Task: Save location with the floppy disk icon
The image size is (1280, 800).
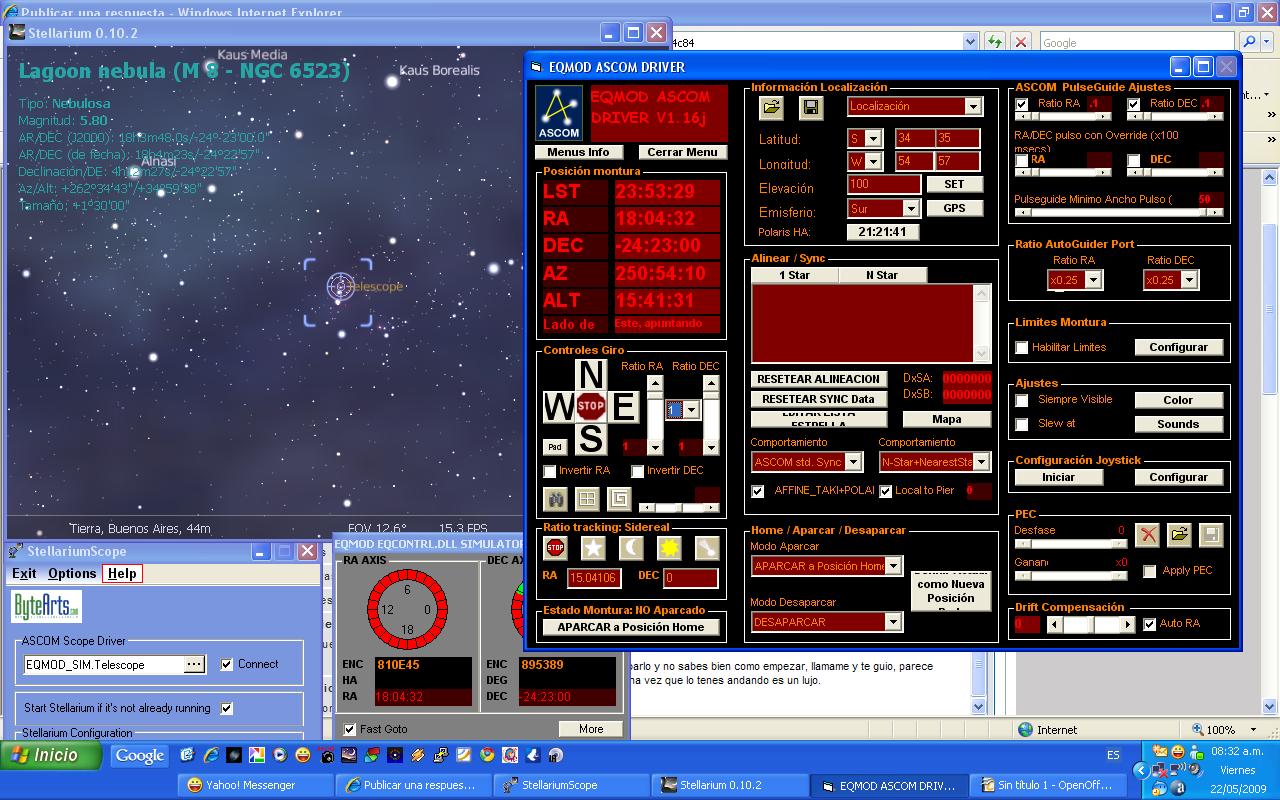Action: 811,107
